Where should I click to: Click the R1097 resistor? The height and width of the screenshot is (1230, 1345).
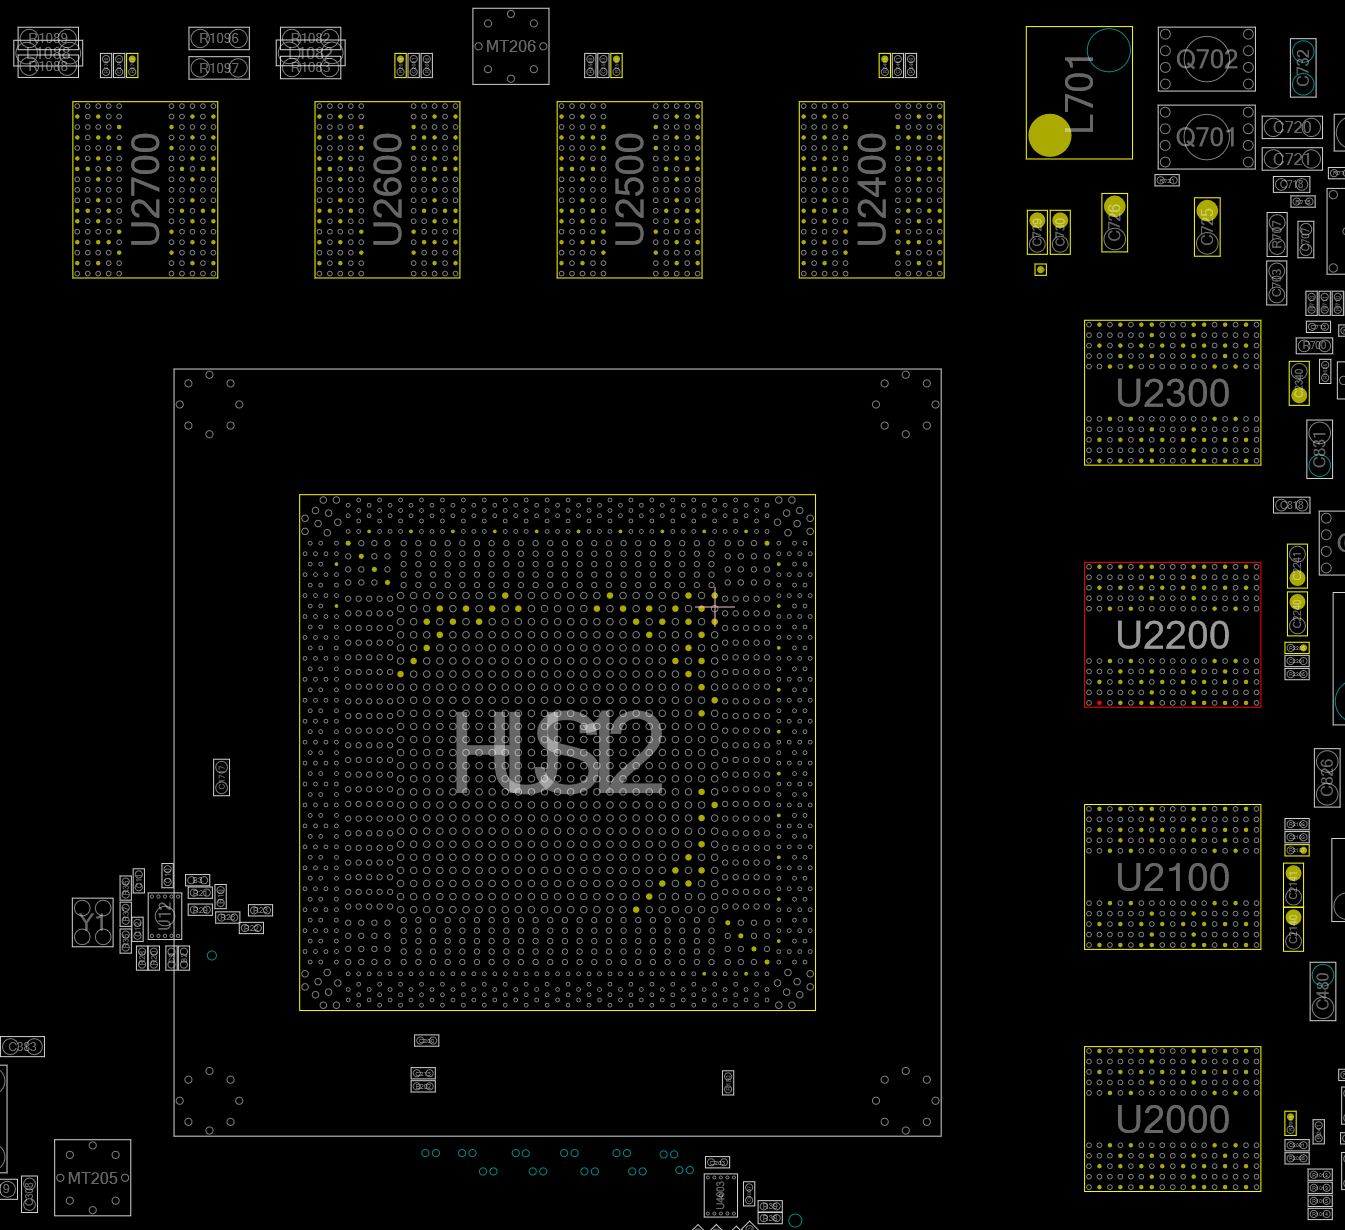219,68
